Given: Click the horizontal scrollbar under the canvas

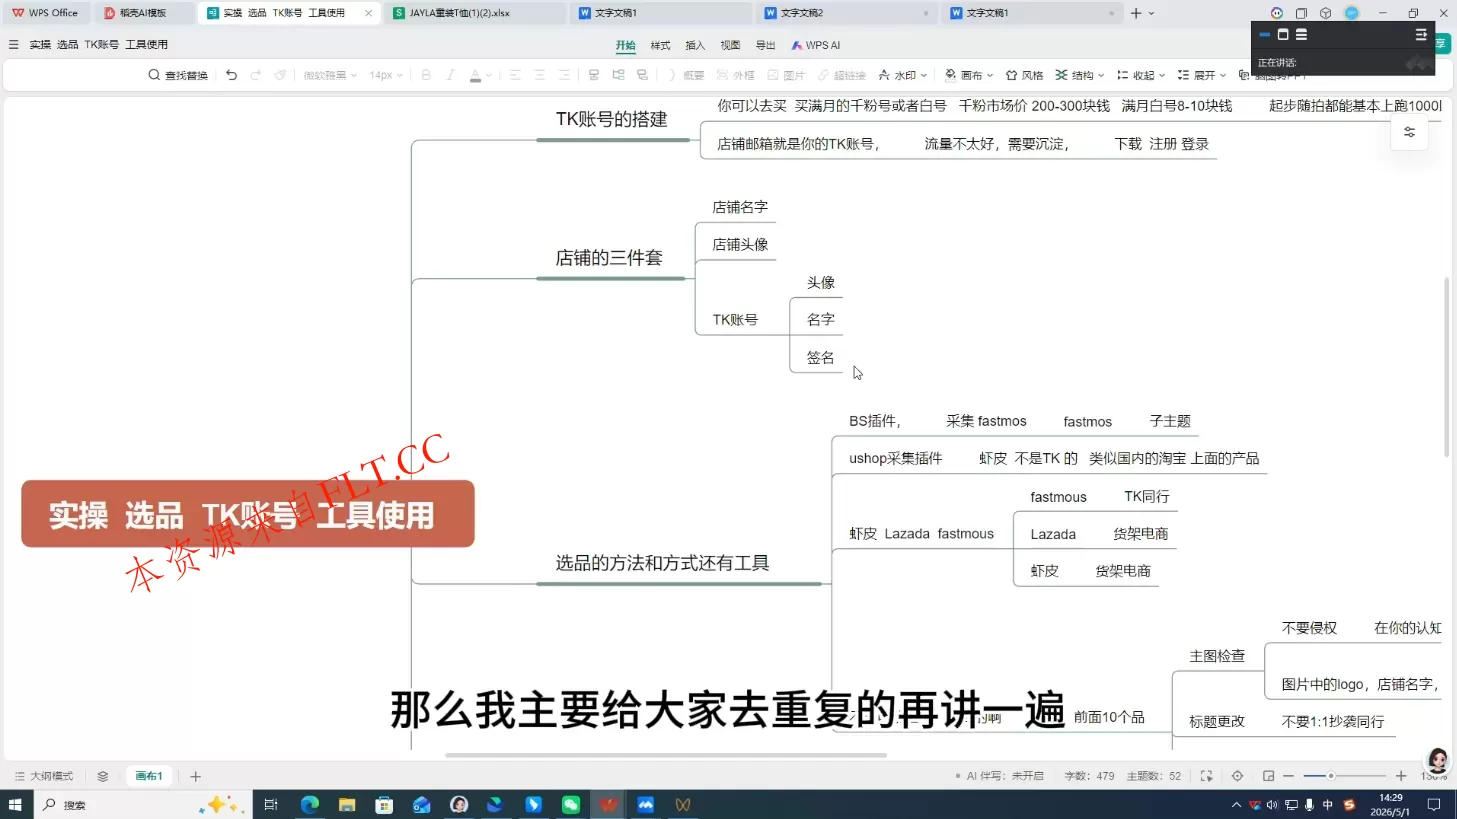Looking at the screenshot, I should [x=665, y=755].
